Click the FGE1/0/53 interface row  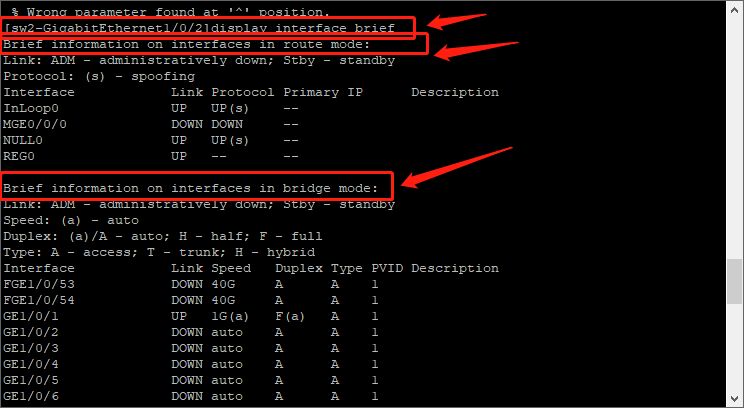click(x=191, y=284)
